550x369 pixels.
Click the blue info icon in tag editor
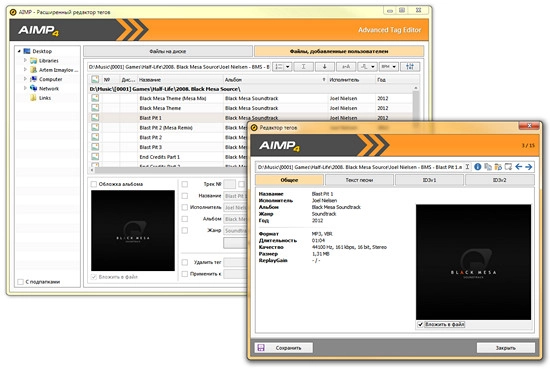[477, 167]
